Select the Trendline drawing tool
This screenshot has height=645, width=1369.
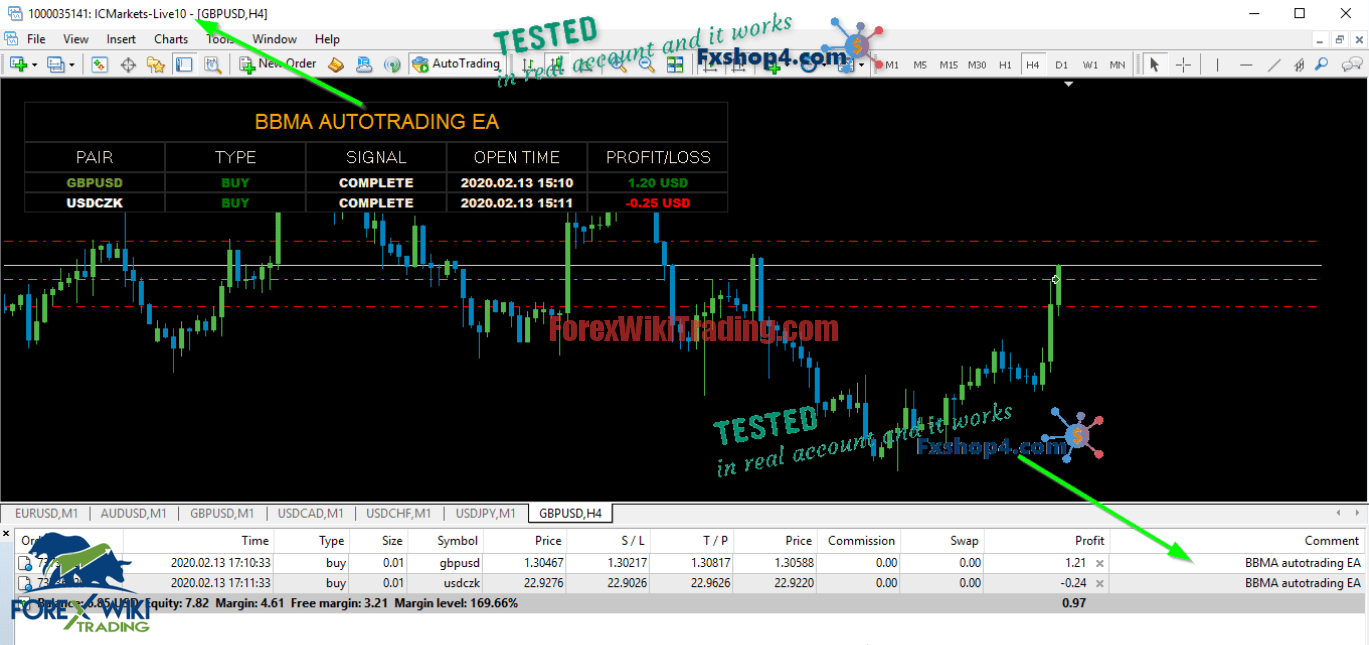coord(1273,65)
